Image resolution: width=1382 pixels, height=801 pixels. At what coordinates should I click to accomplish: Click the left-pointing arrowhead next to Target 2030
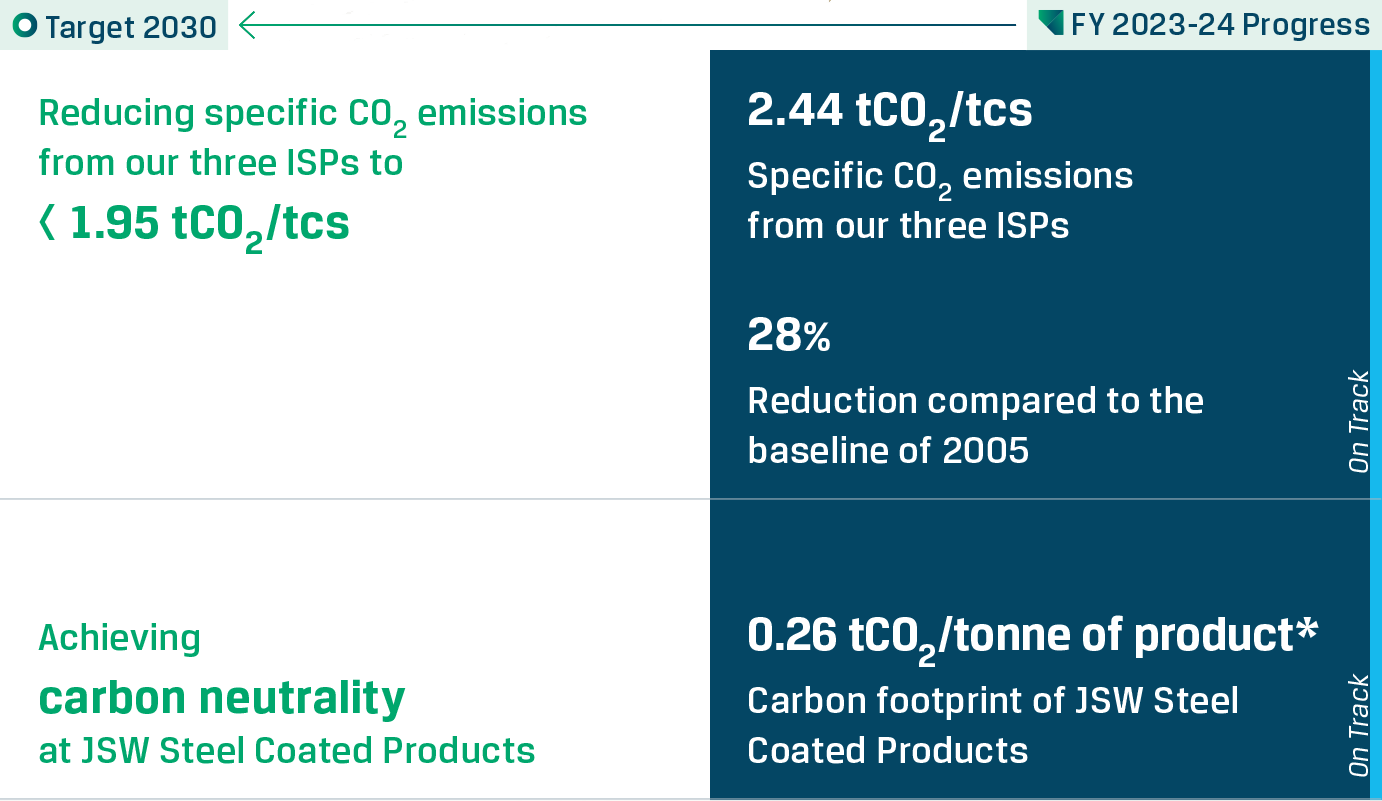pyautogui.click(x=248, y=25)
